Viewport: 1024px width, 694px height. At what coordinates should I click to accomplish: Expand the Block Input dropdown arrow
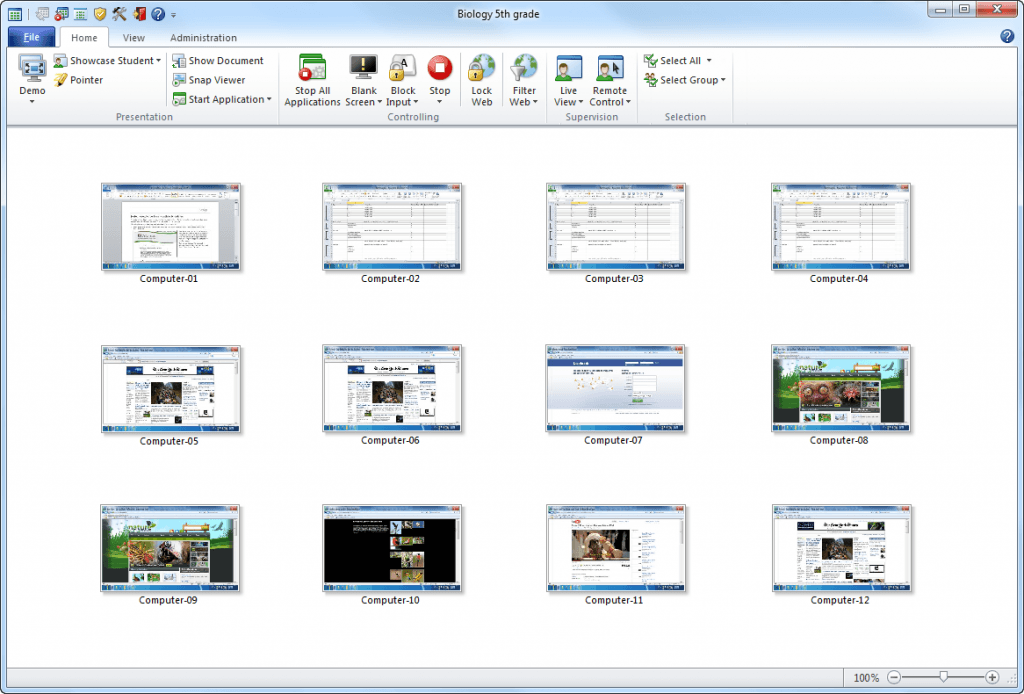(415, 102)
